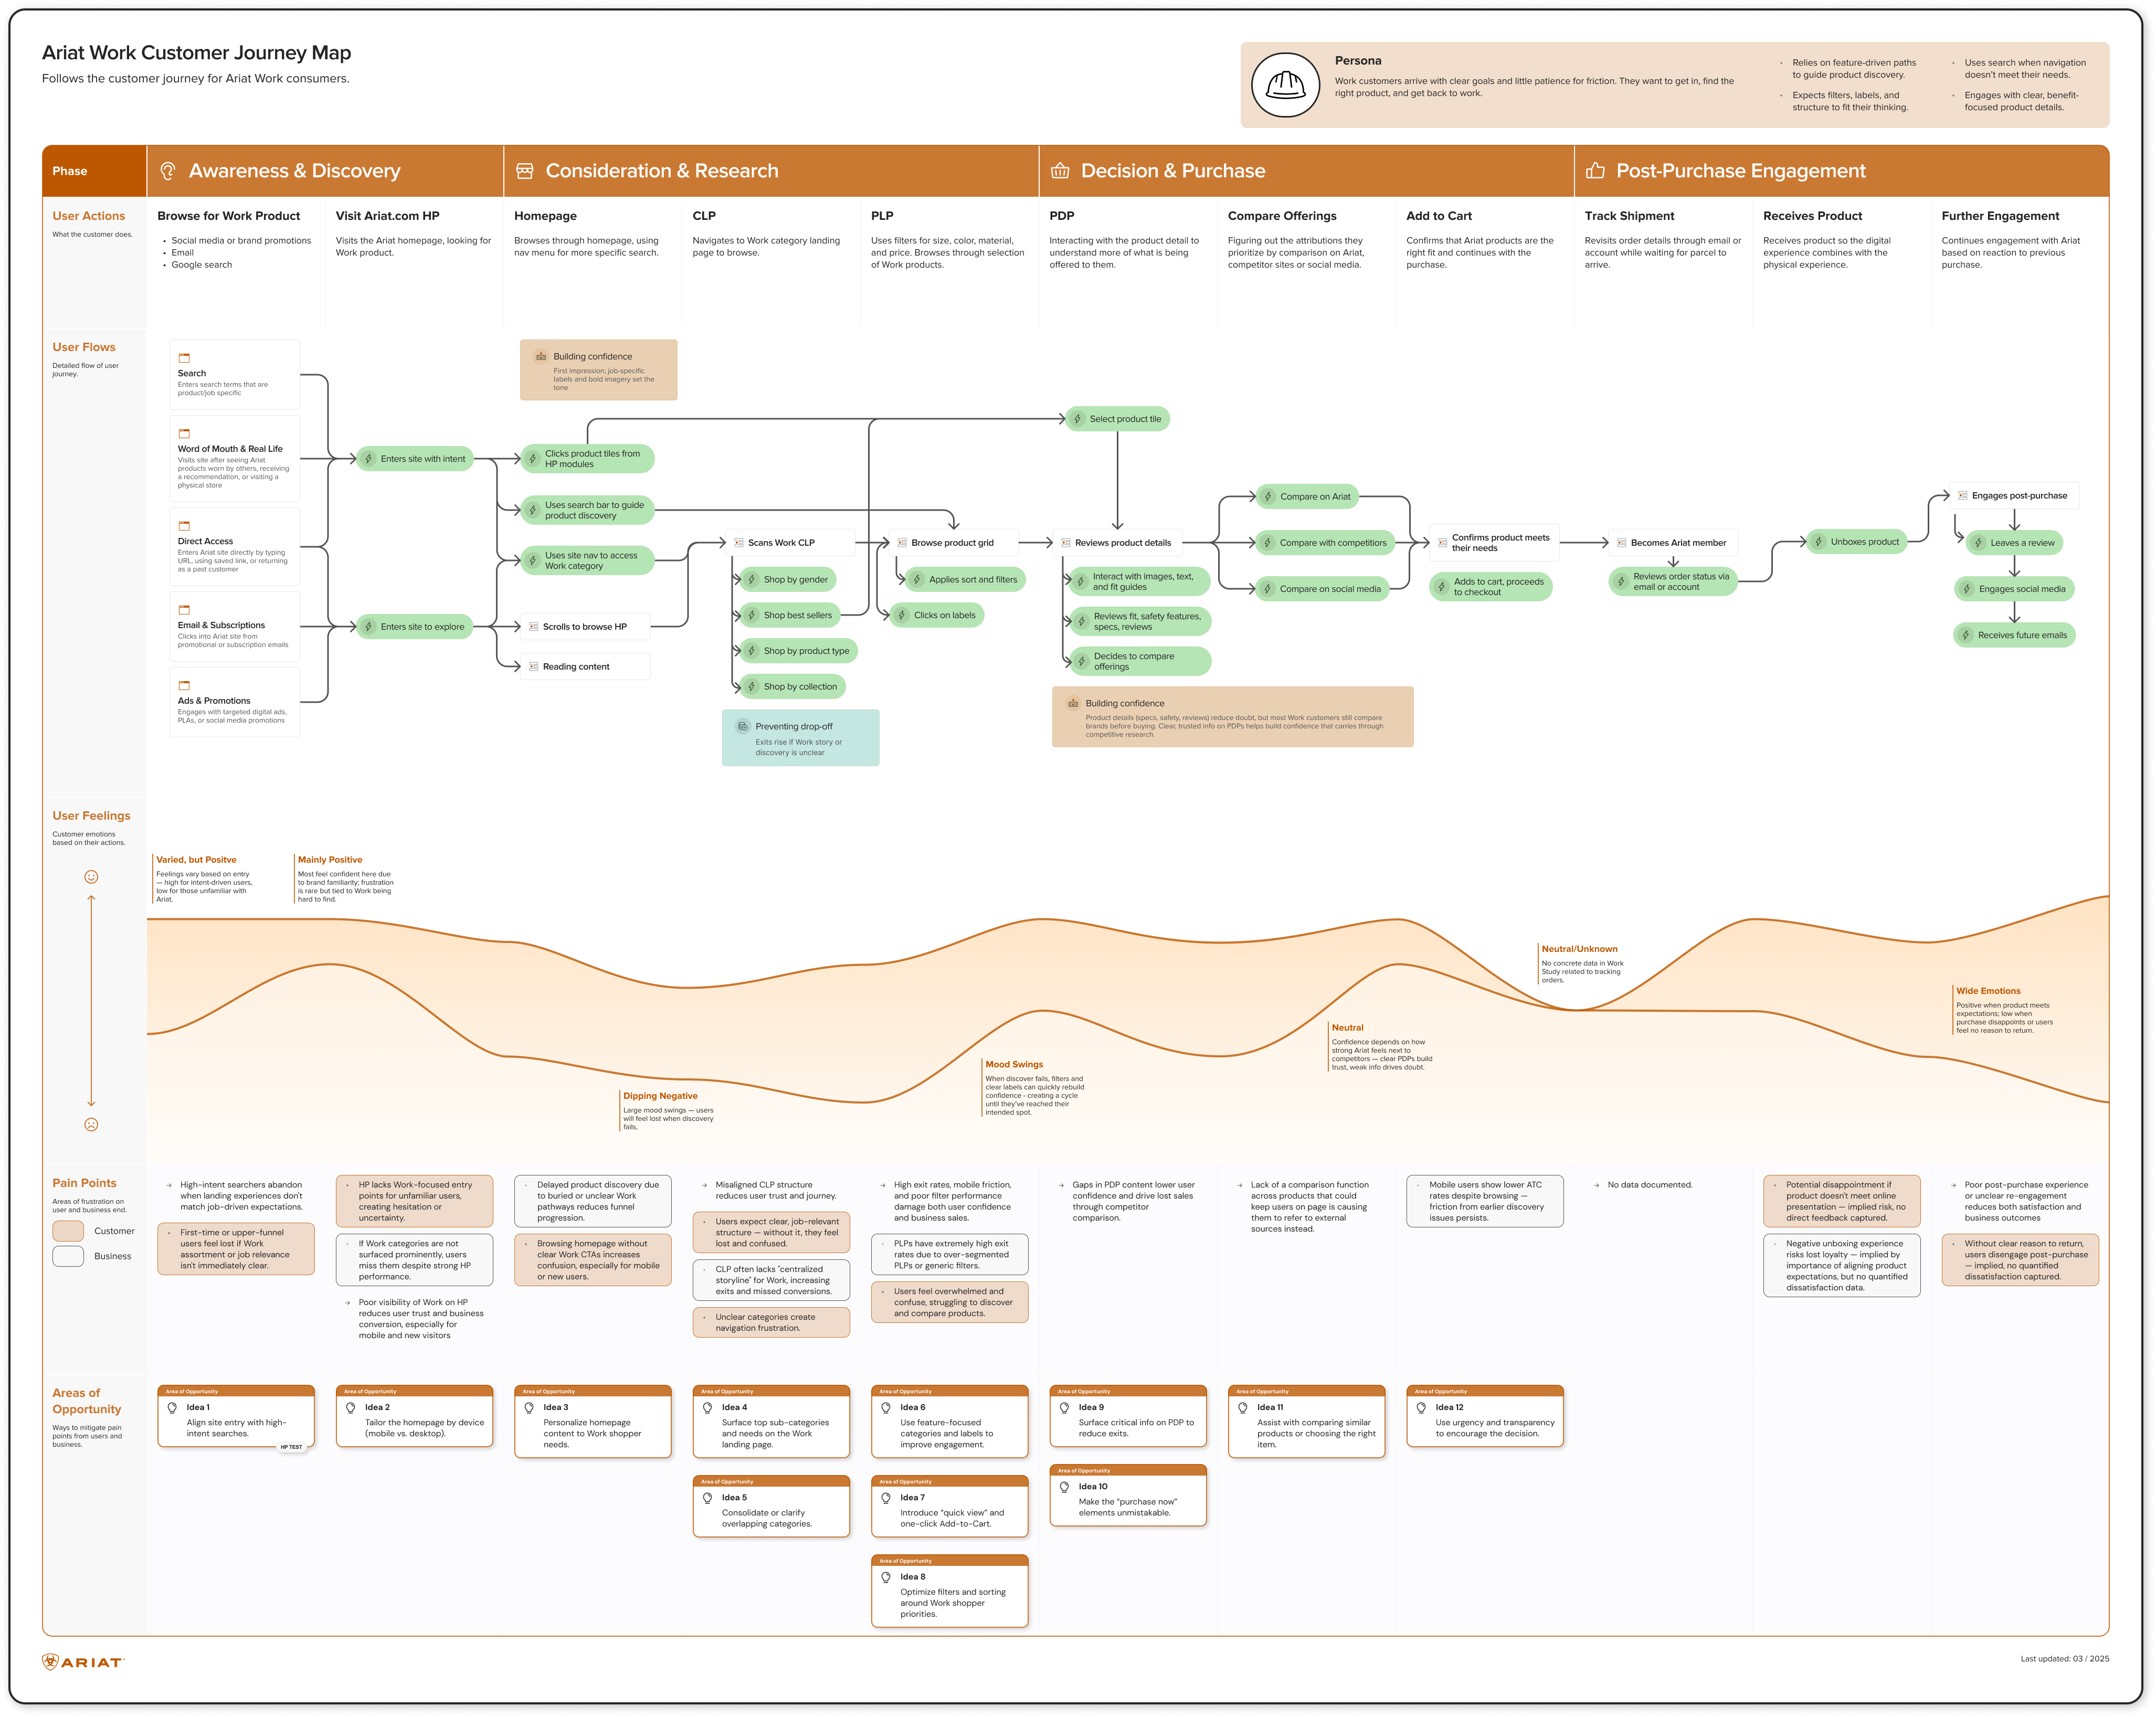Click the Business legend color swatch
Screen dimensions: 2156x1717
point(68,1256)
